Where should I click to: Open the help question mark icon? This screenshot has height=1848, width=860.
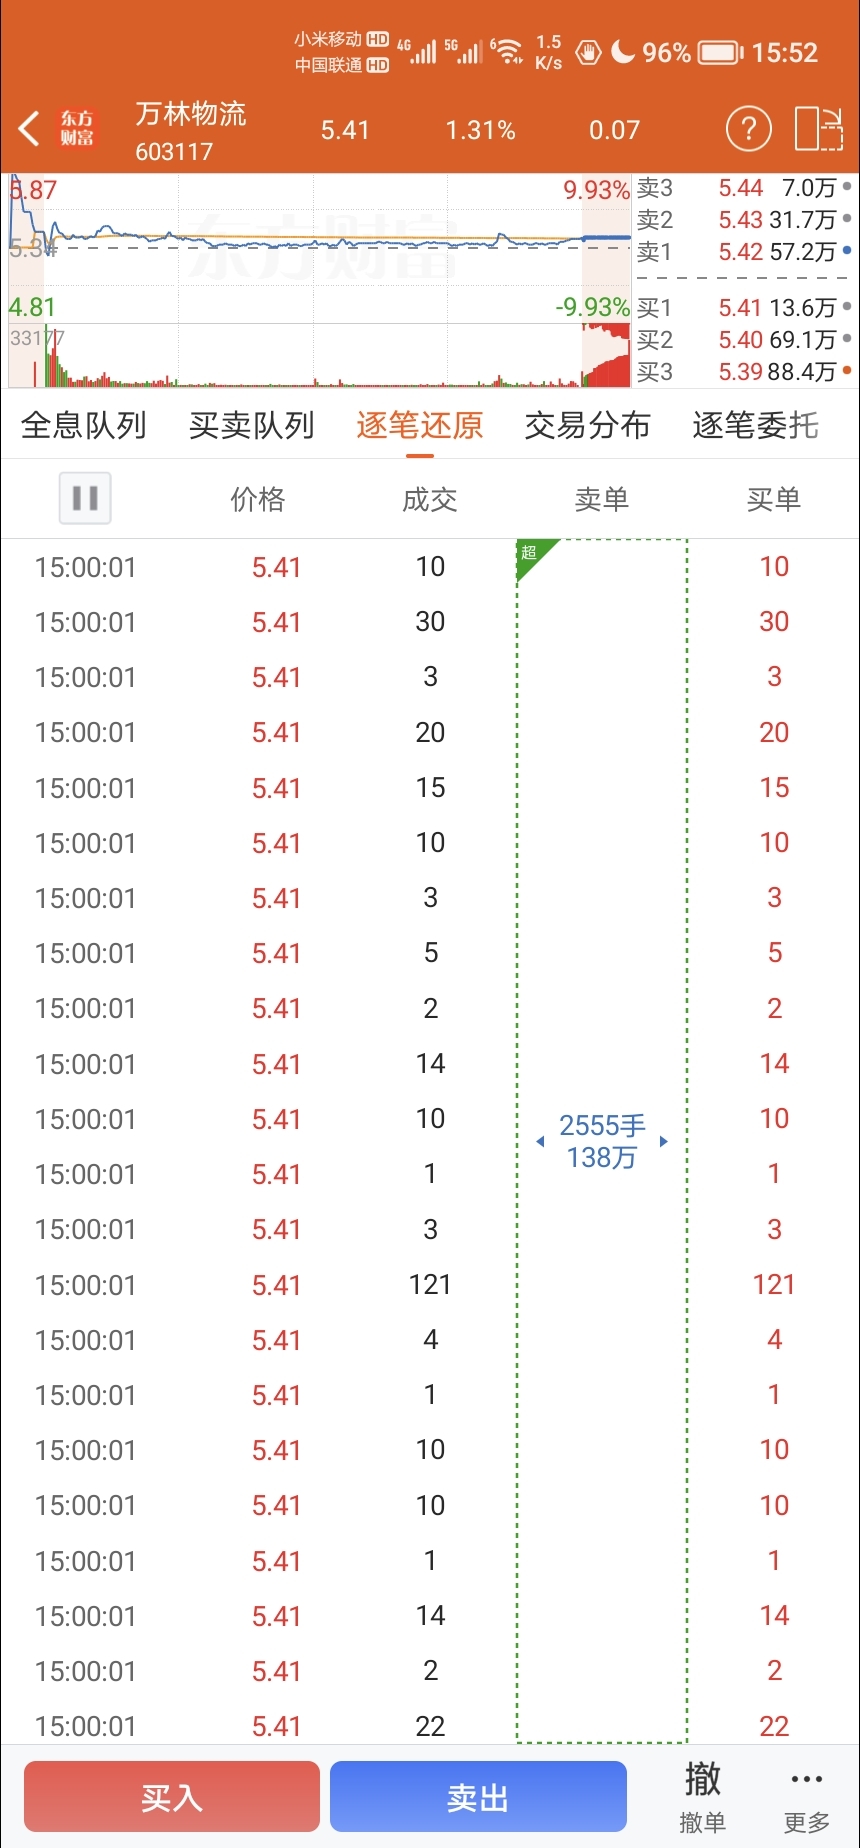point(748,129)
